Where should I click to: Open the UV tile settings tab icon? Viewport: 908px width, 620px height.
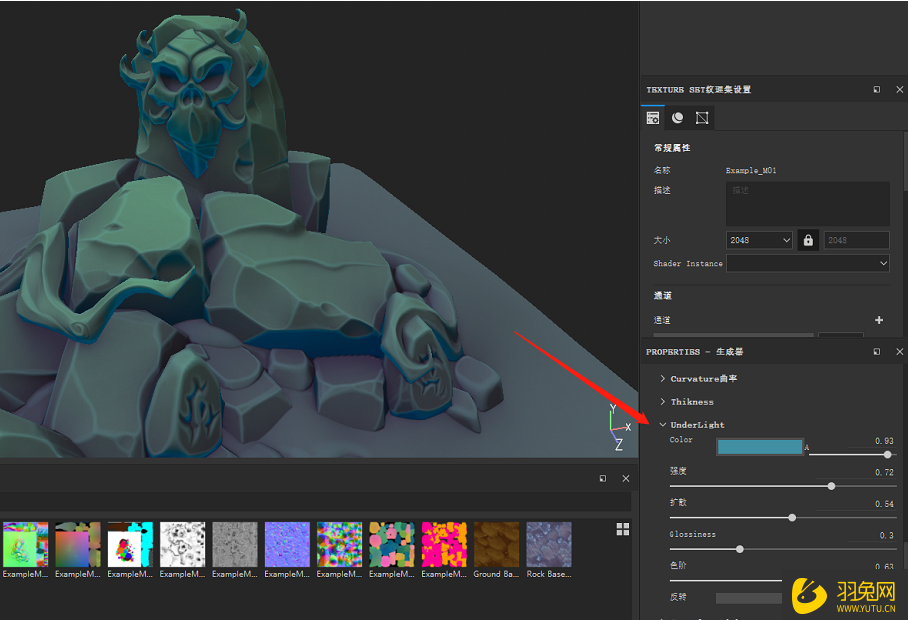click(x=702, y=118)
